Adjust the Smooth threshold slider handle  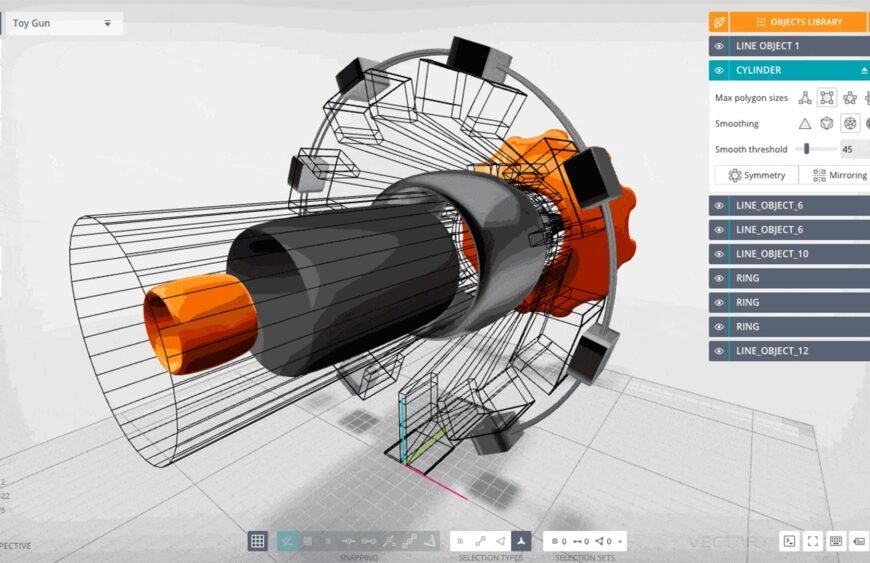click(x=806, y=149)
